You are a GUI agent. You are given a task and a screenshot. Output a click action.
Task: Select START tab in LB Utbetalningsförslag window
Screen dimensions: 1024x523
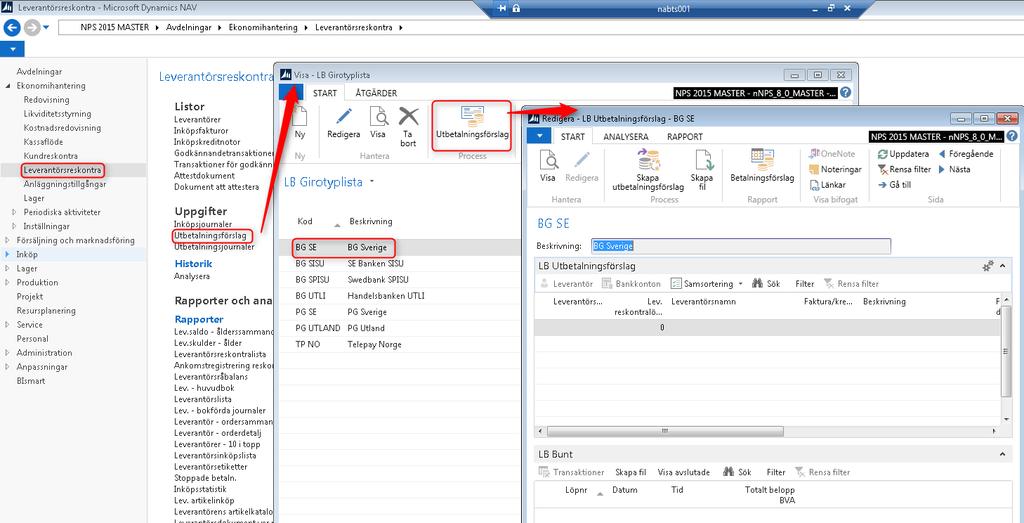573,137
